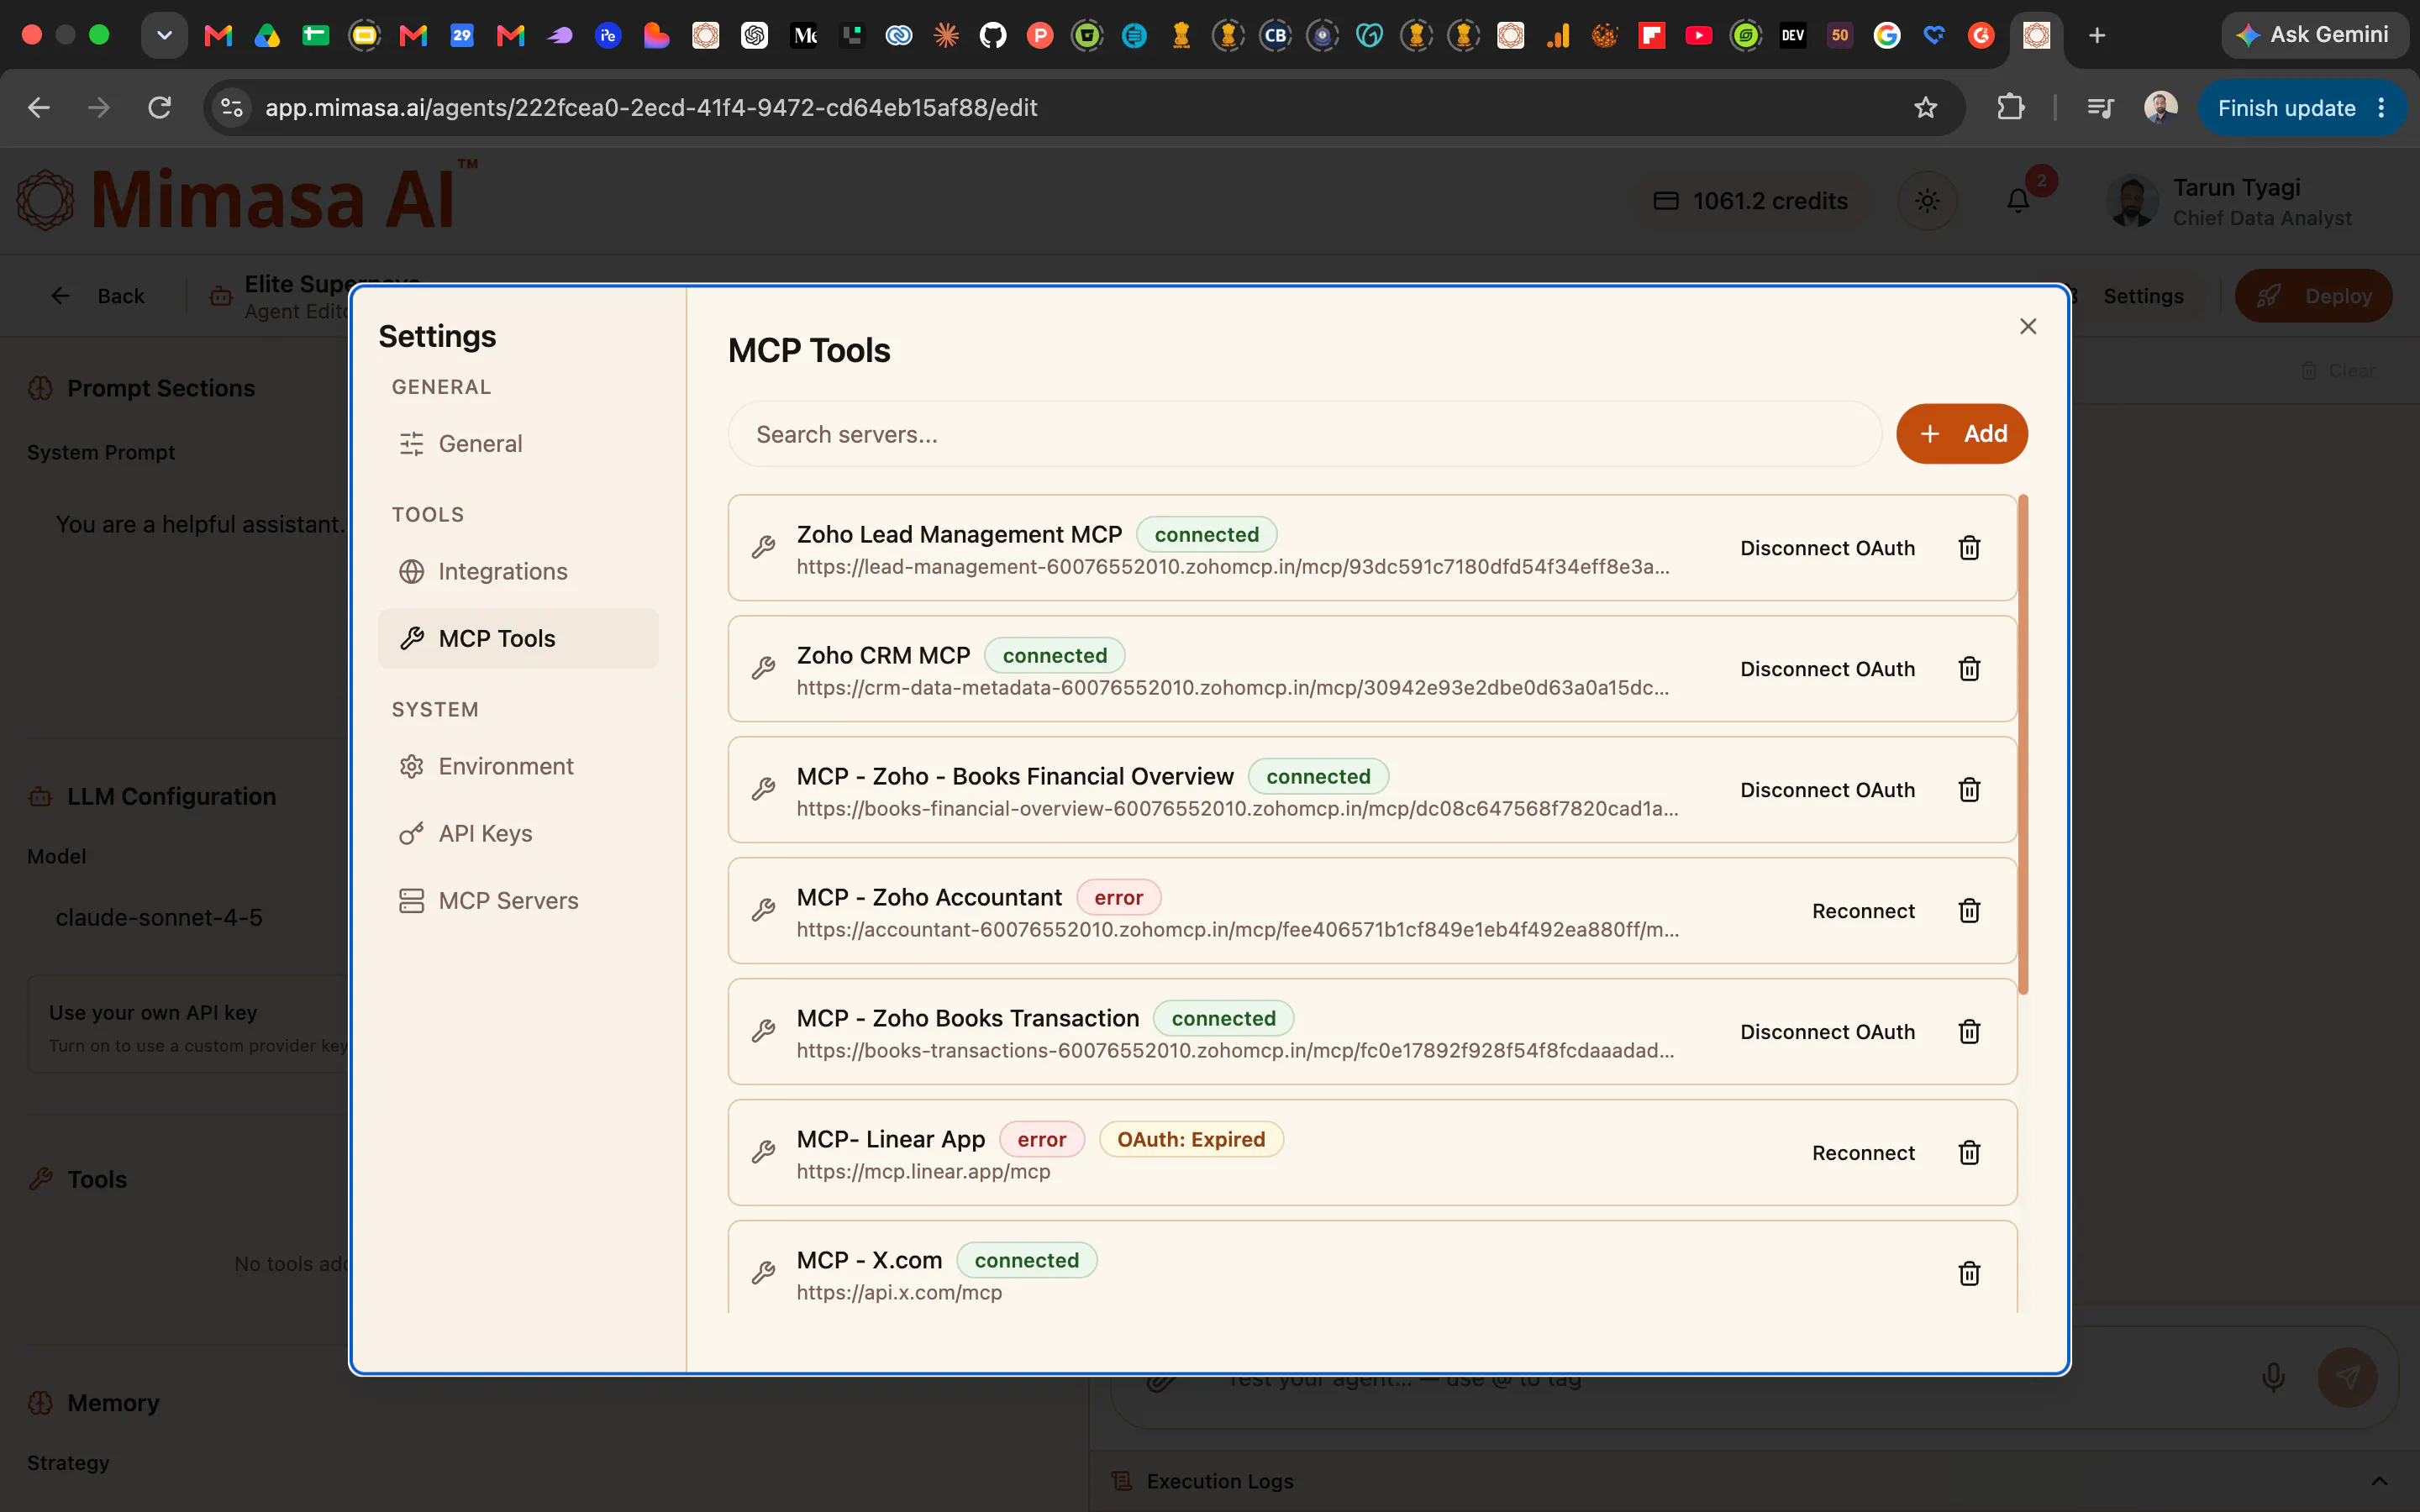Click the browser address bar URL

[651, 108]
